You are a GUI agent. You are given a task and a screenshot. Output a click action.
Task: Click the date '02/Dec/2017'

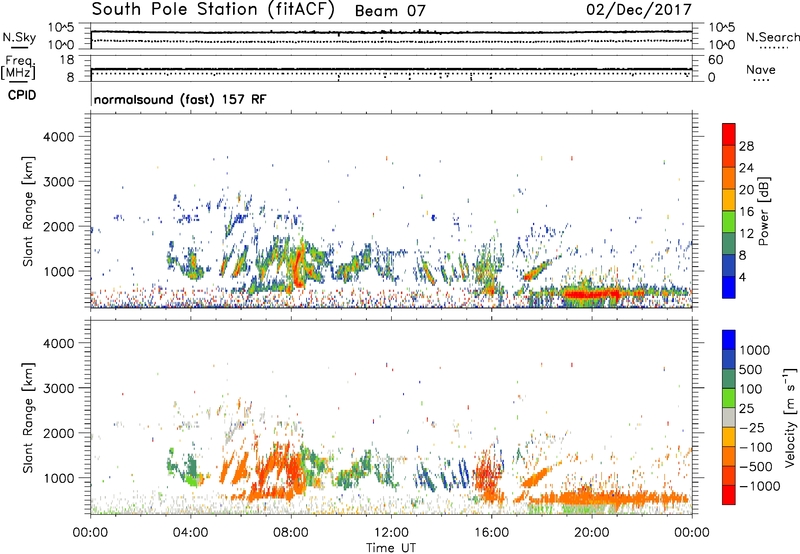(x=639, y=10)
